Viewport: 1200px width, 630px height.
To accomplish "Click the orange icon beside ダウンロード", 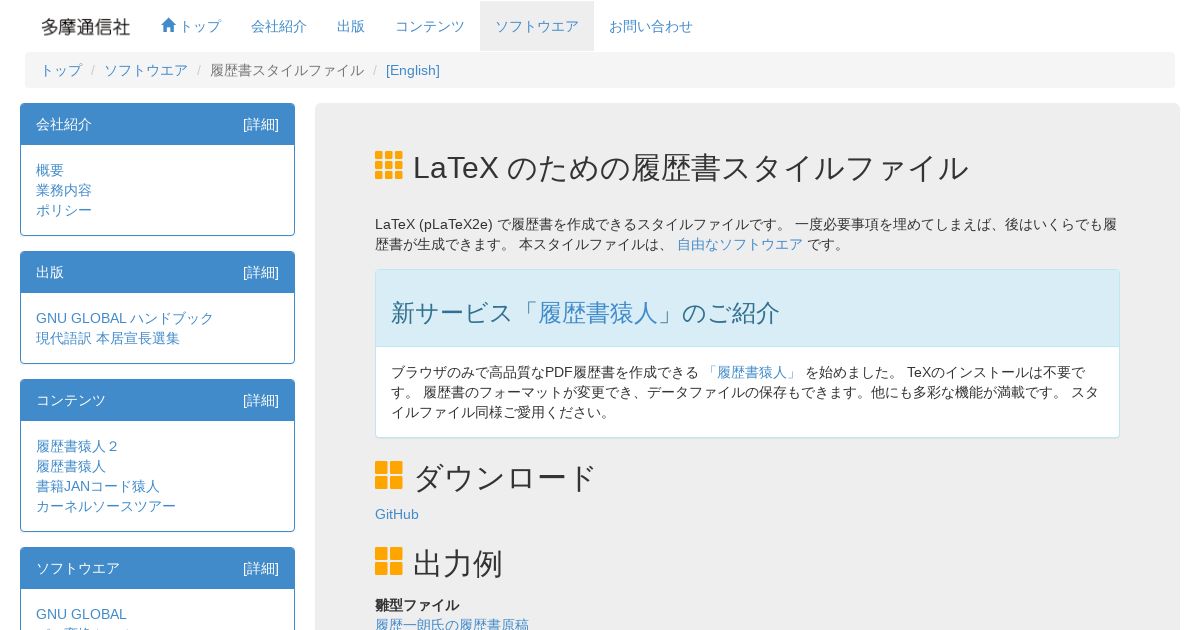I will click(x=389, y=475).
